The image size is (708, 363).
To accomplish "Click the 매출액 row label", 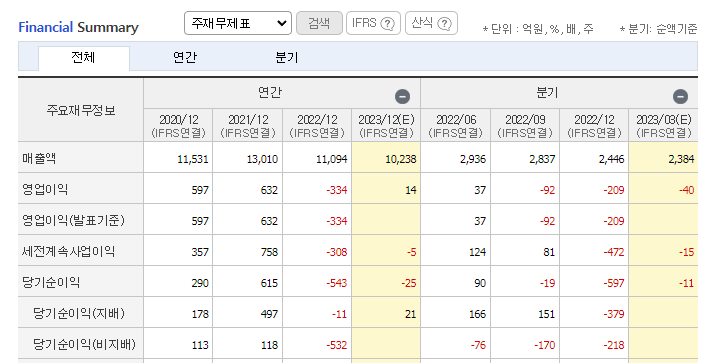I will [39, 158].
